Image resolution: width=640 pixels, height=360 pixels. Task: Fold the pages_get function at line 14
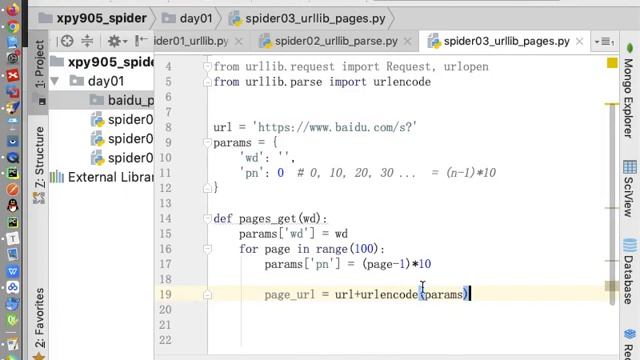[x=207, y=218]
